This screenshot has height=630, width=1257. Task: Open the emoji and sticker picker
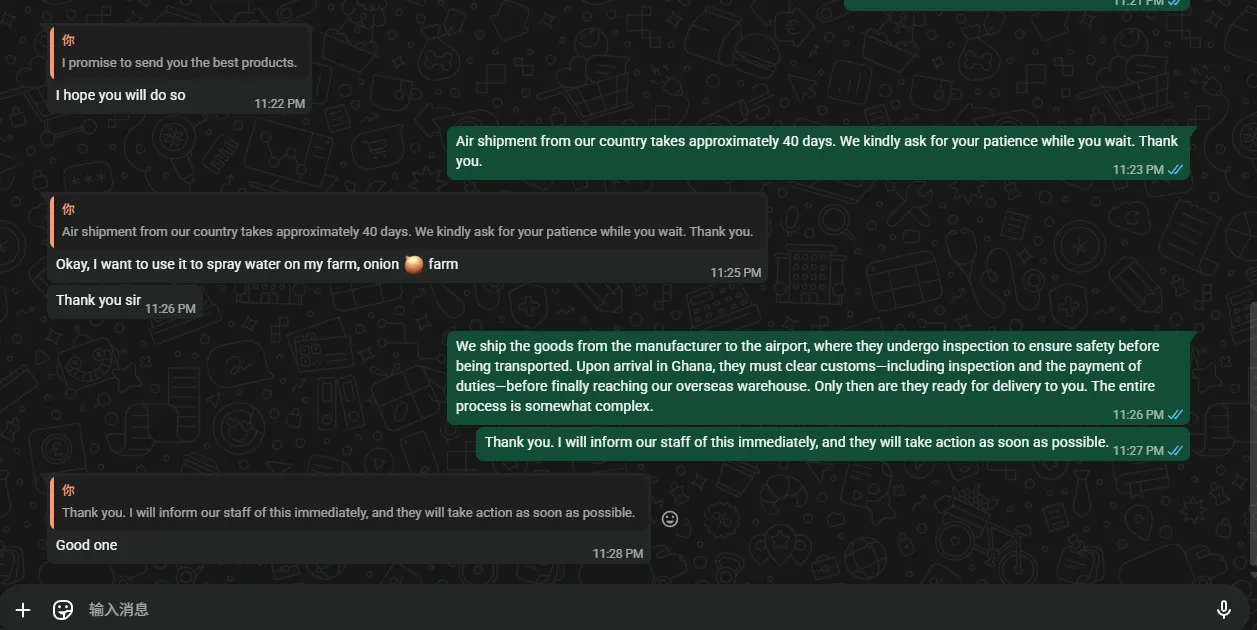coord(63,610)
